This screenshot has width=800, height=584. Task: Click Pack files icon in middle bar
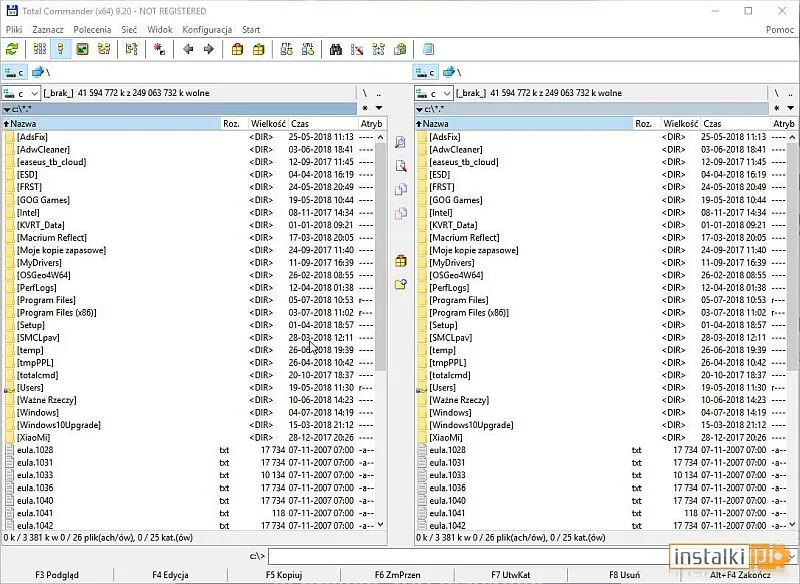(x=401, y=261)
